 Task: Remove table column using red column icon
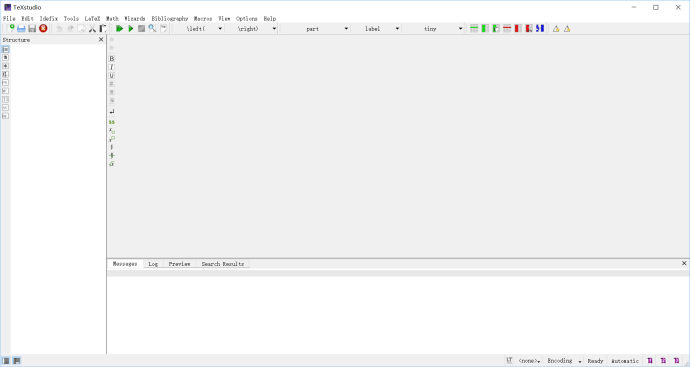coord(518,29)
